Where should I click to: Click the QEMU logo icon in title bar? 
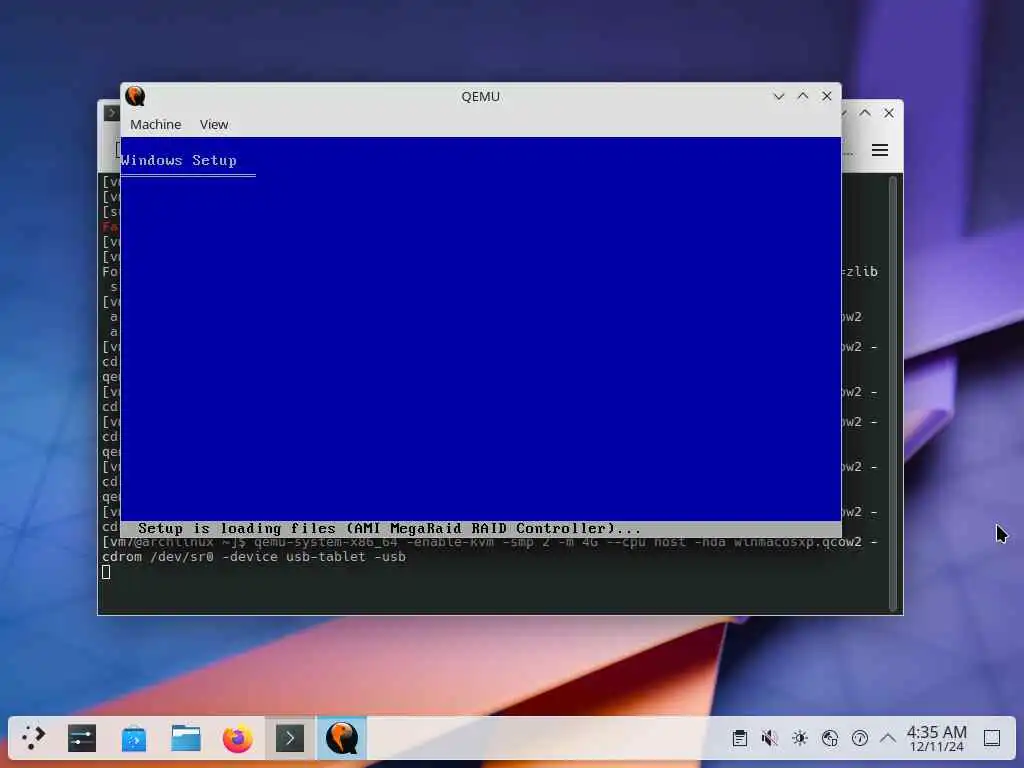coord(135,96)
